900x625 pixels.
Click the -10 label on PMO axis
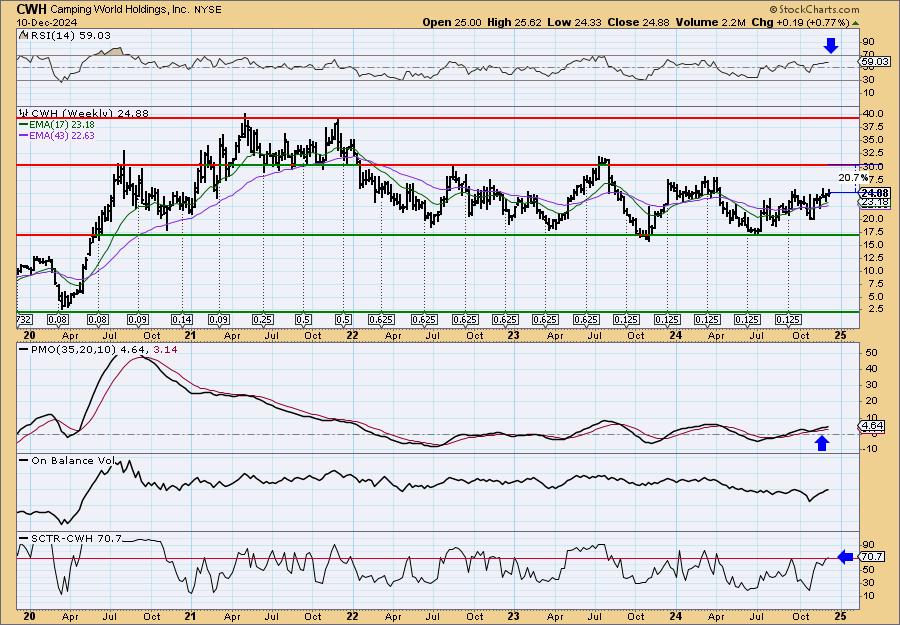(x=871, y=451)
